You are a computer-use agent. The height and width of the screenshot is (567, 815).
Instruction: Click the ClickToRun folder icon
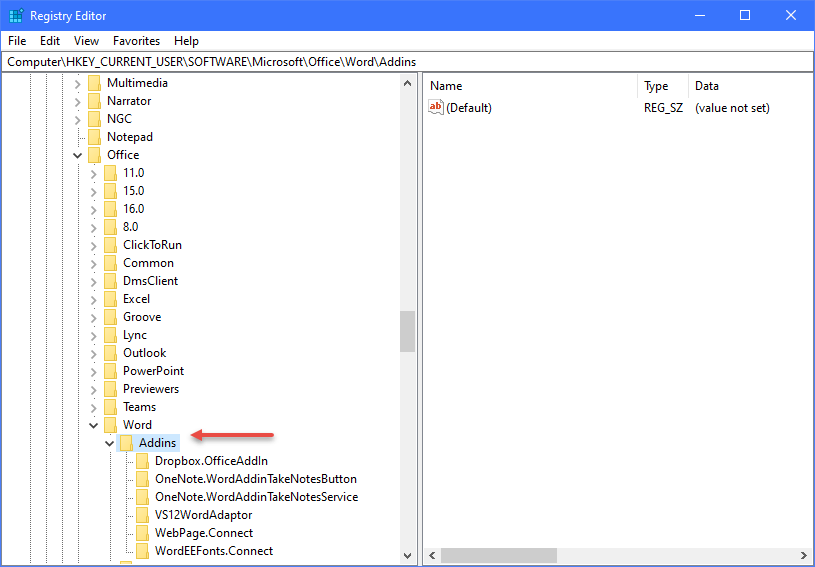click(x=110, y=245)
